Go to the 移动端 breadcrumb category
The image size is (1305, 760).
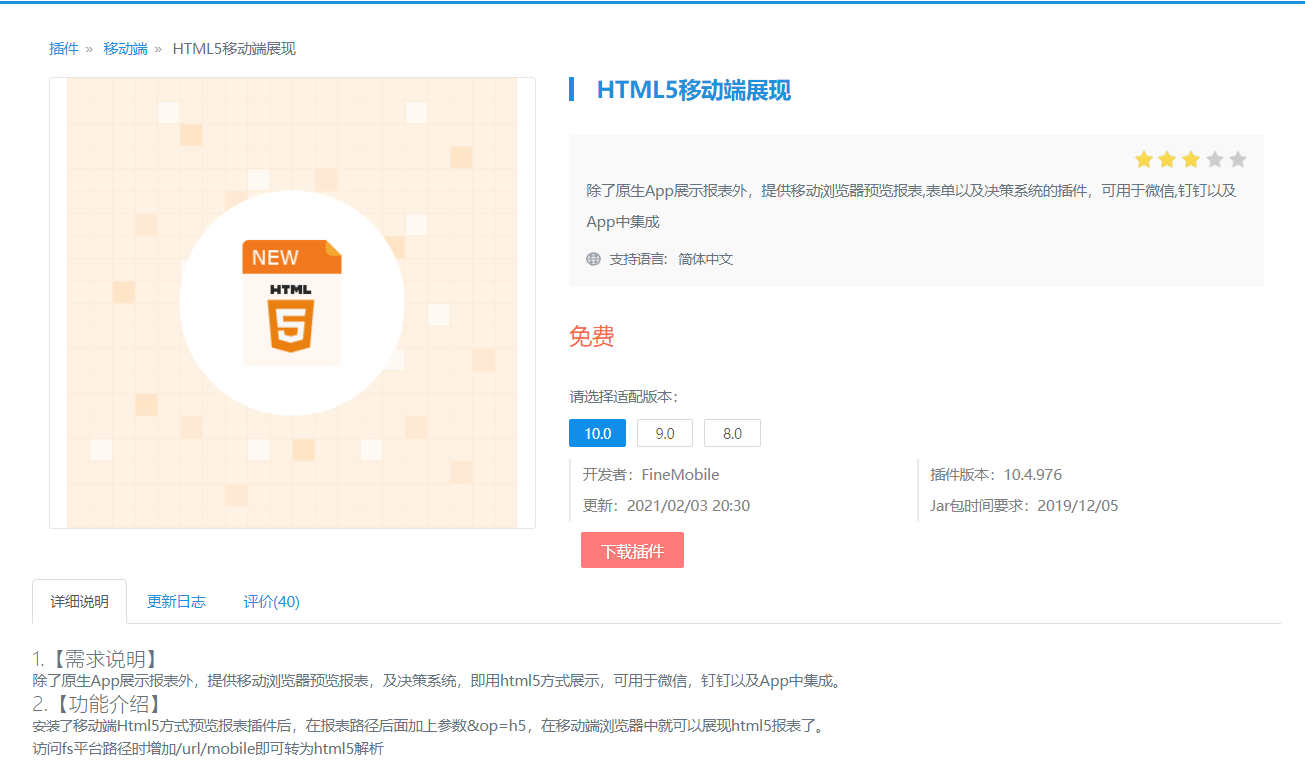125,49
